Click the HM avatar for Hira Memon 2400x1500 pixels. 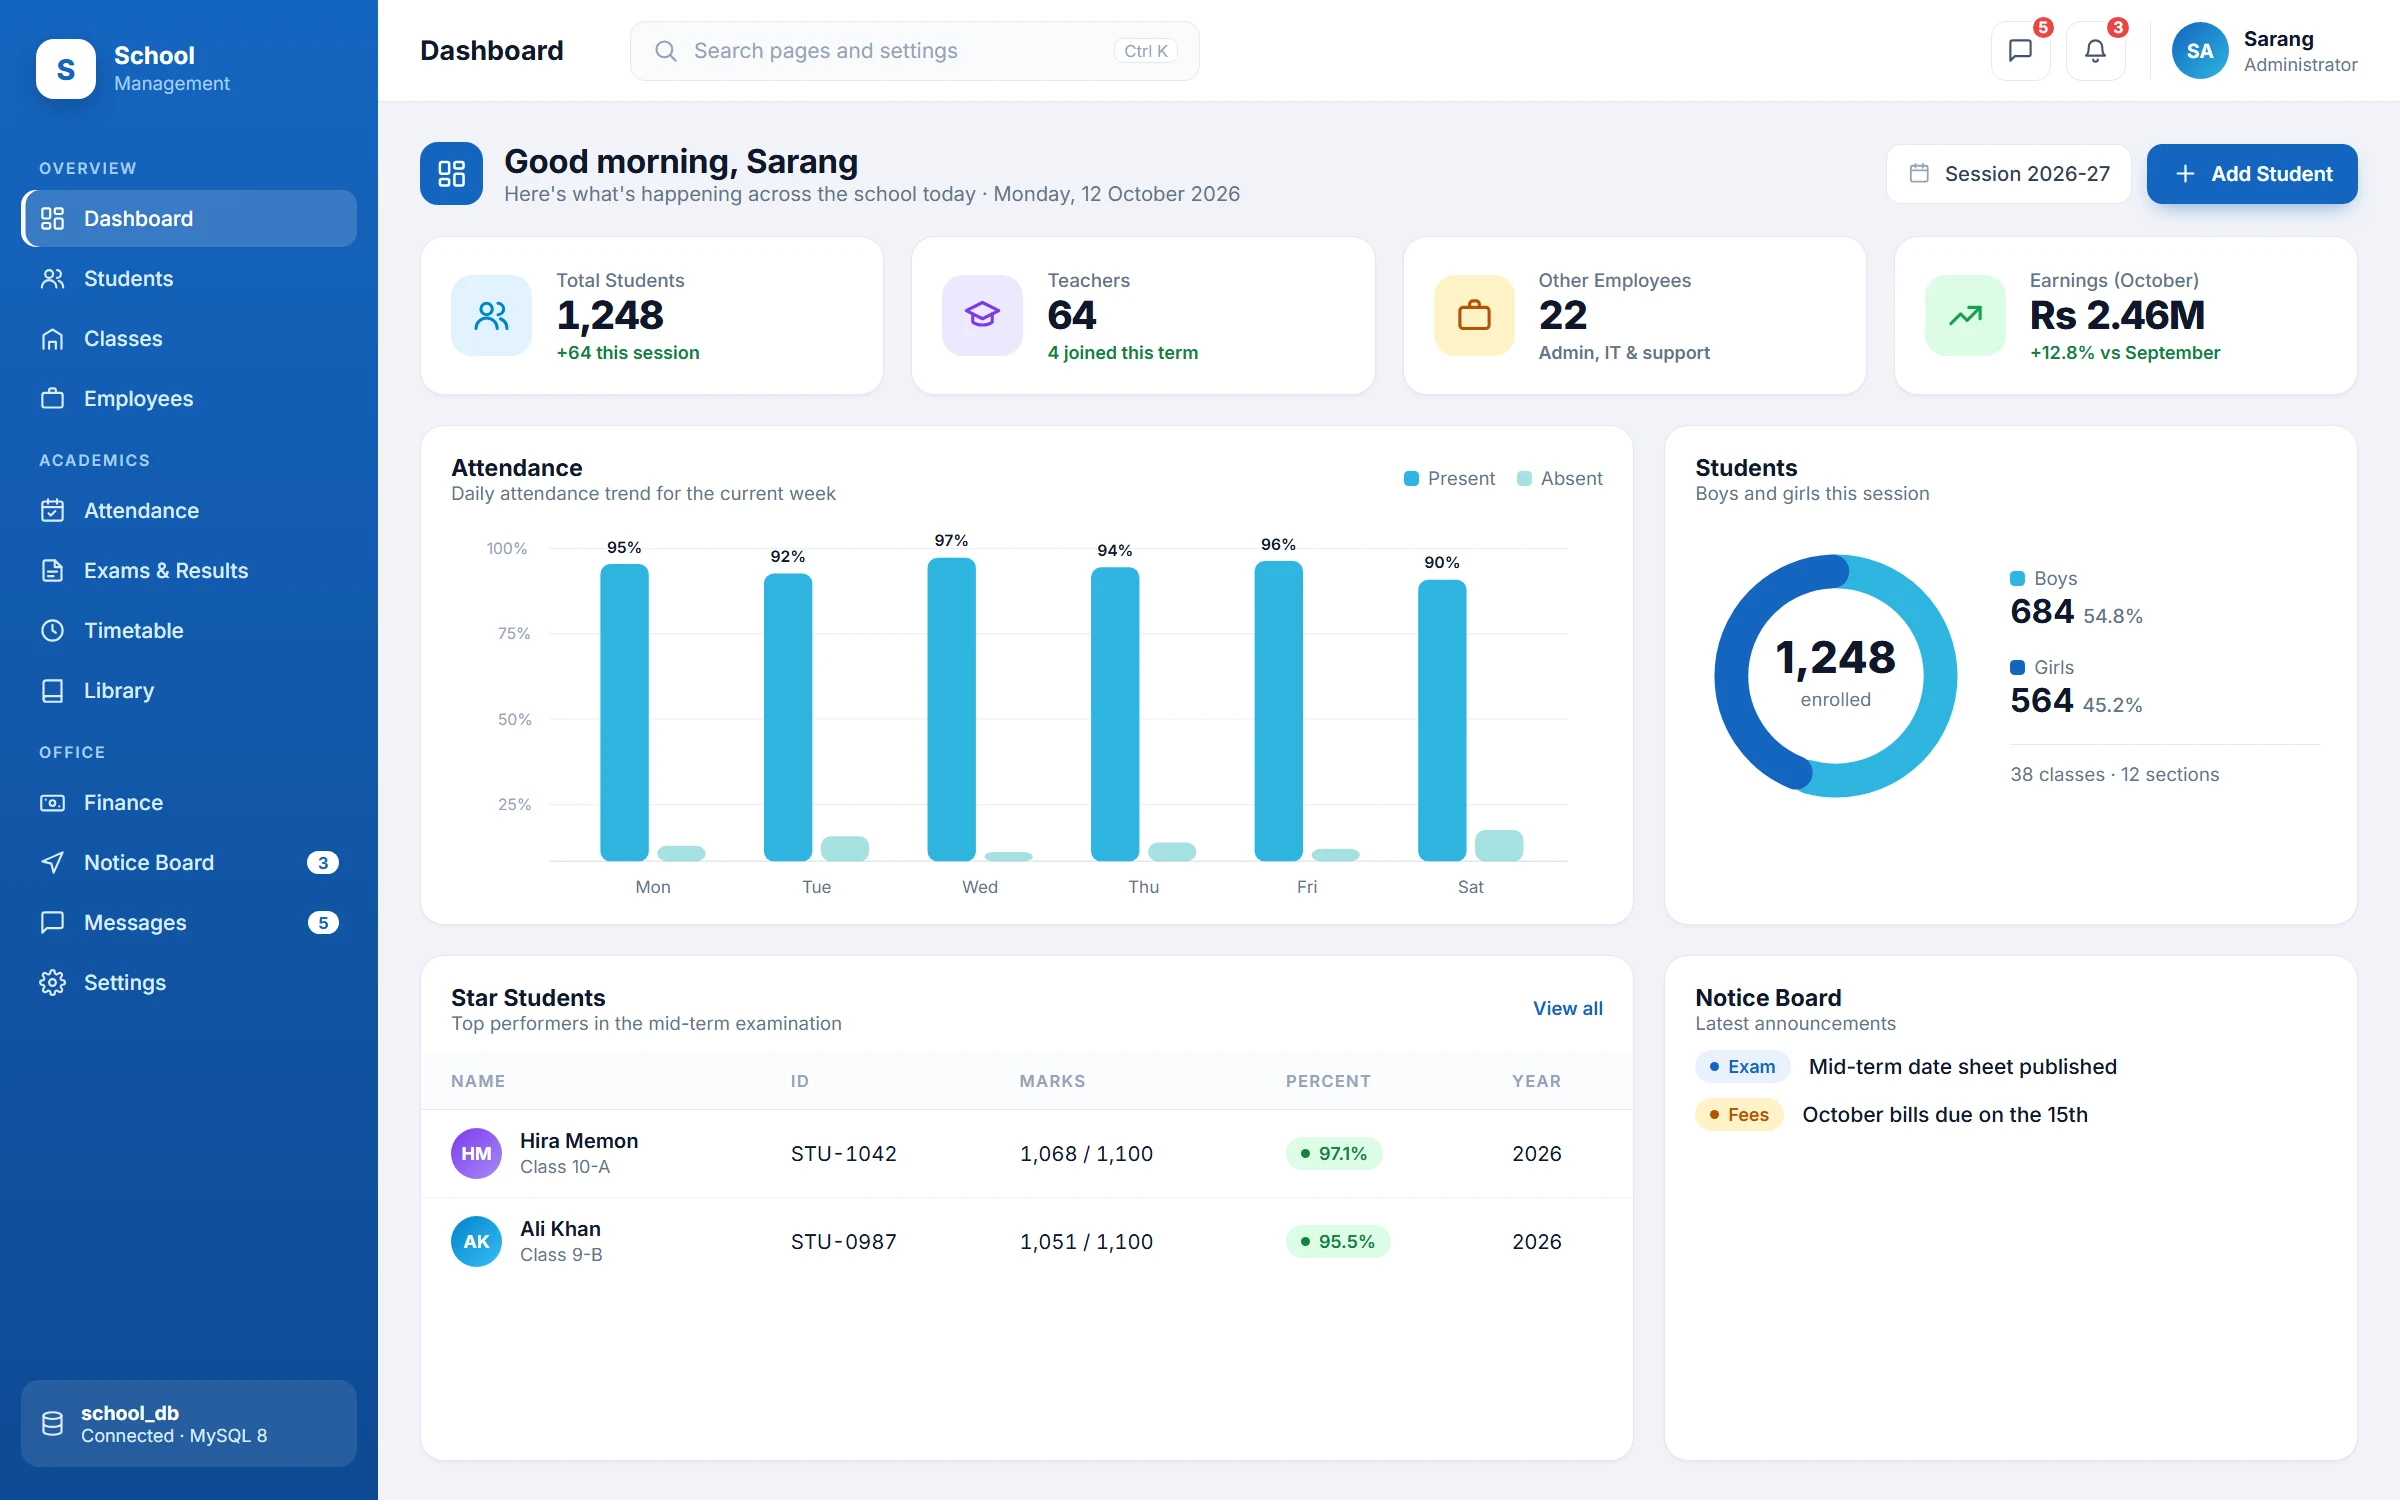point(476,1154)
